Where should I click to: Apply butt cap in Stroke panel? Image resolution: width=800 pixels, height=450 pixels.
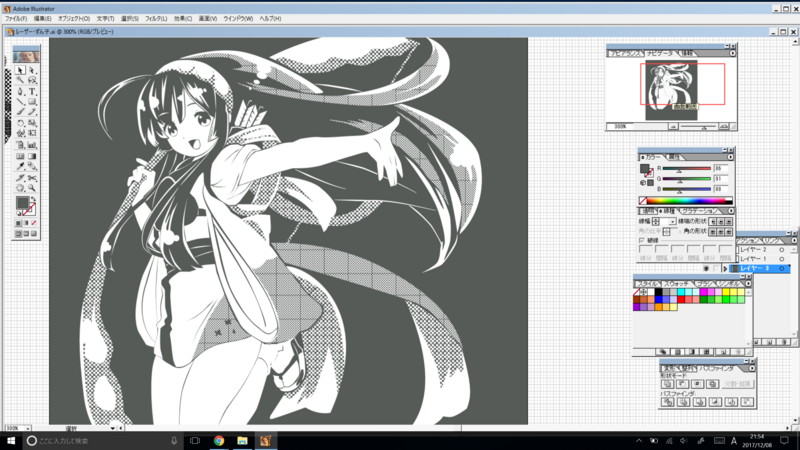[x=713, y=221]
